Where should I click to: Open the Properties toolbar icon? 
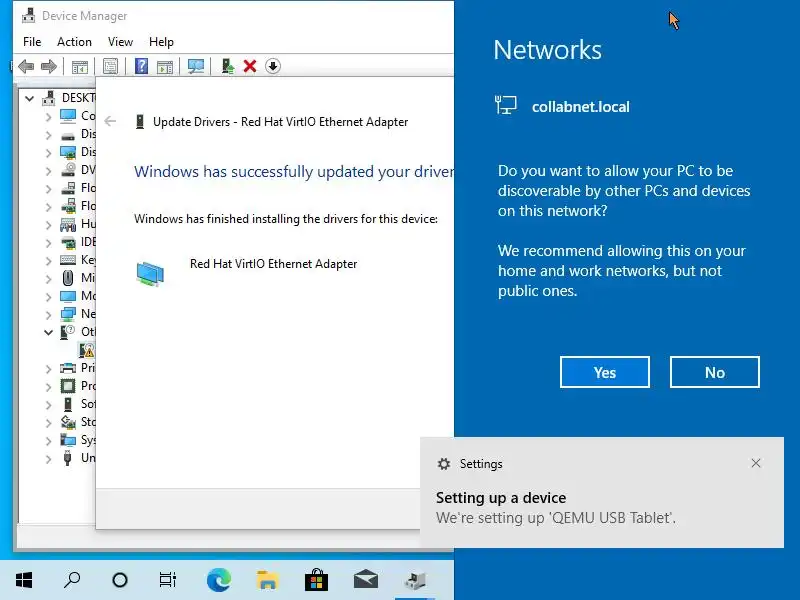pyautogui.click(x=110, y=66)
